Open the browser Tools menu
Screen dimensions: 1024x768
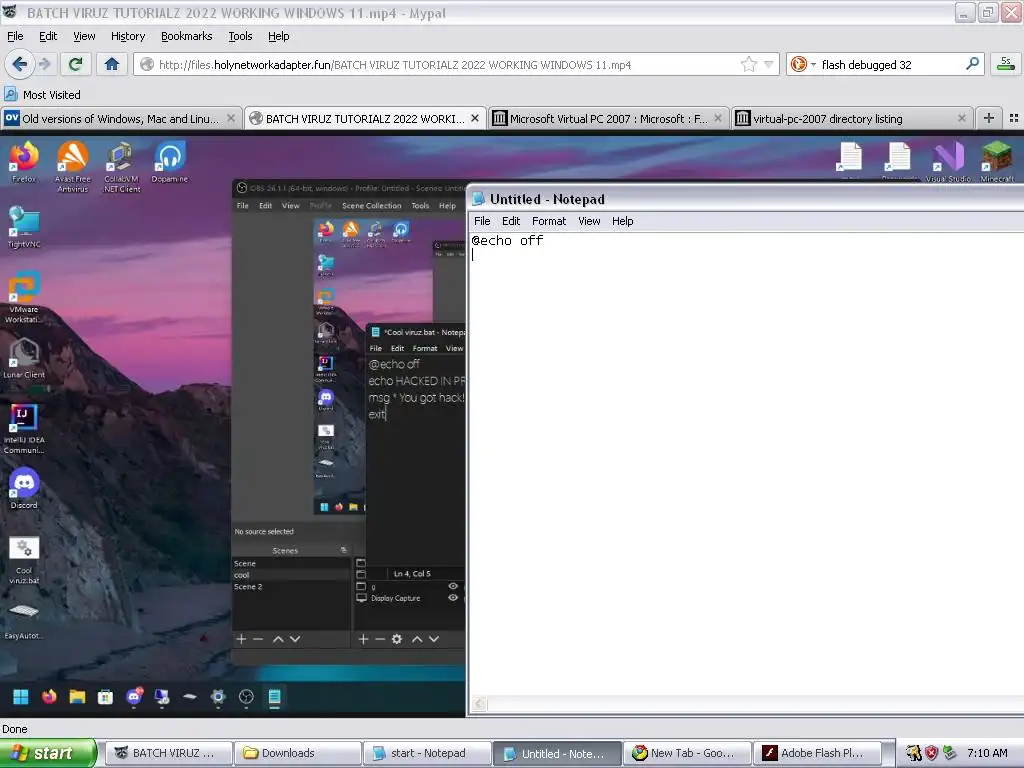click(x=240, y=36)
